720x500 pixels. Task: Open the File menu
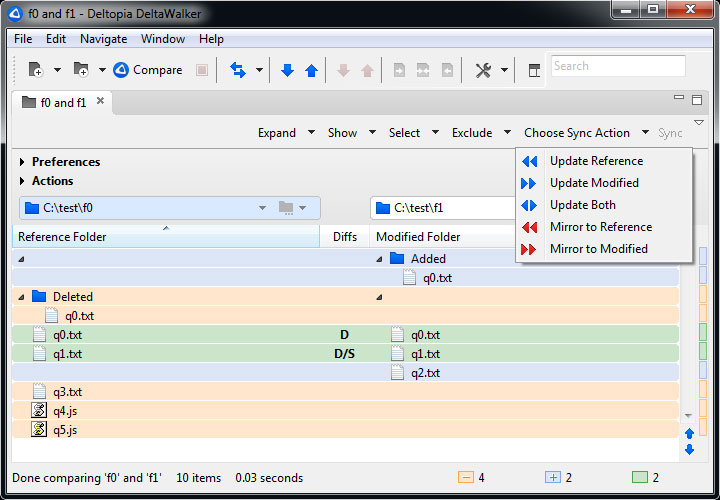tap(23, 39)
